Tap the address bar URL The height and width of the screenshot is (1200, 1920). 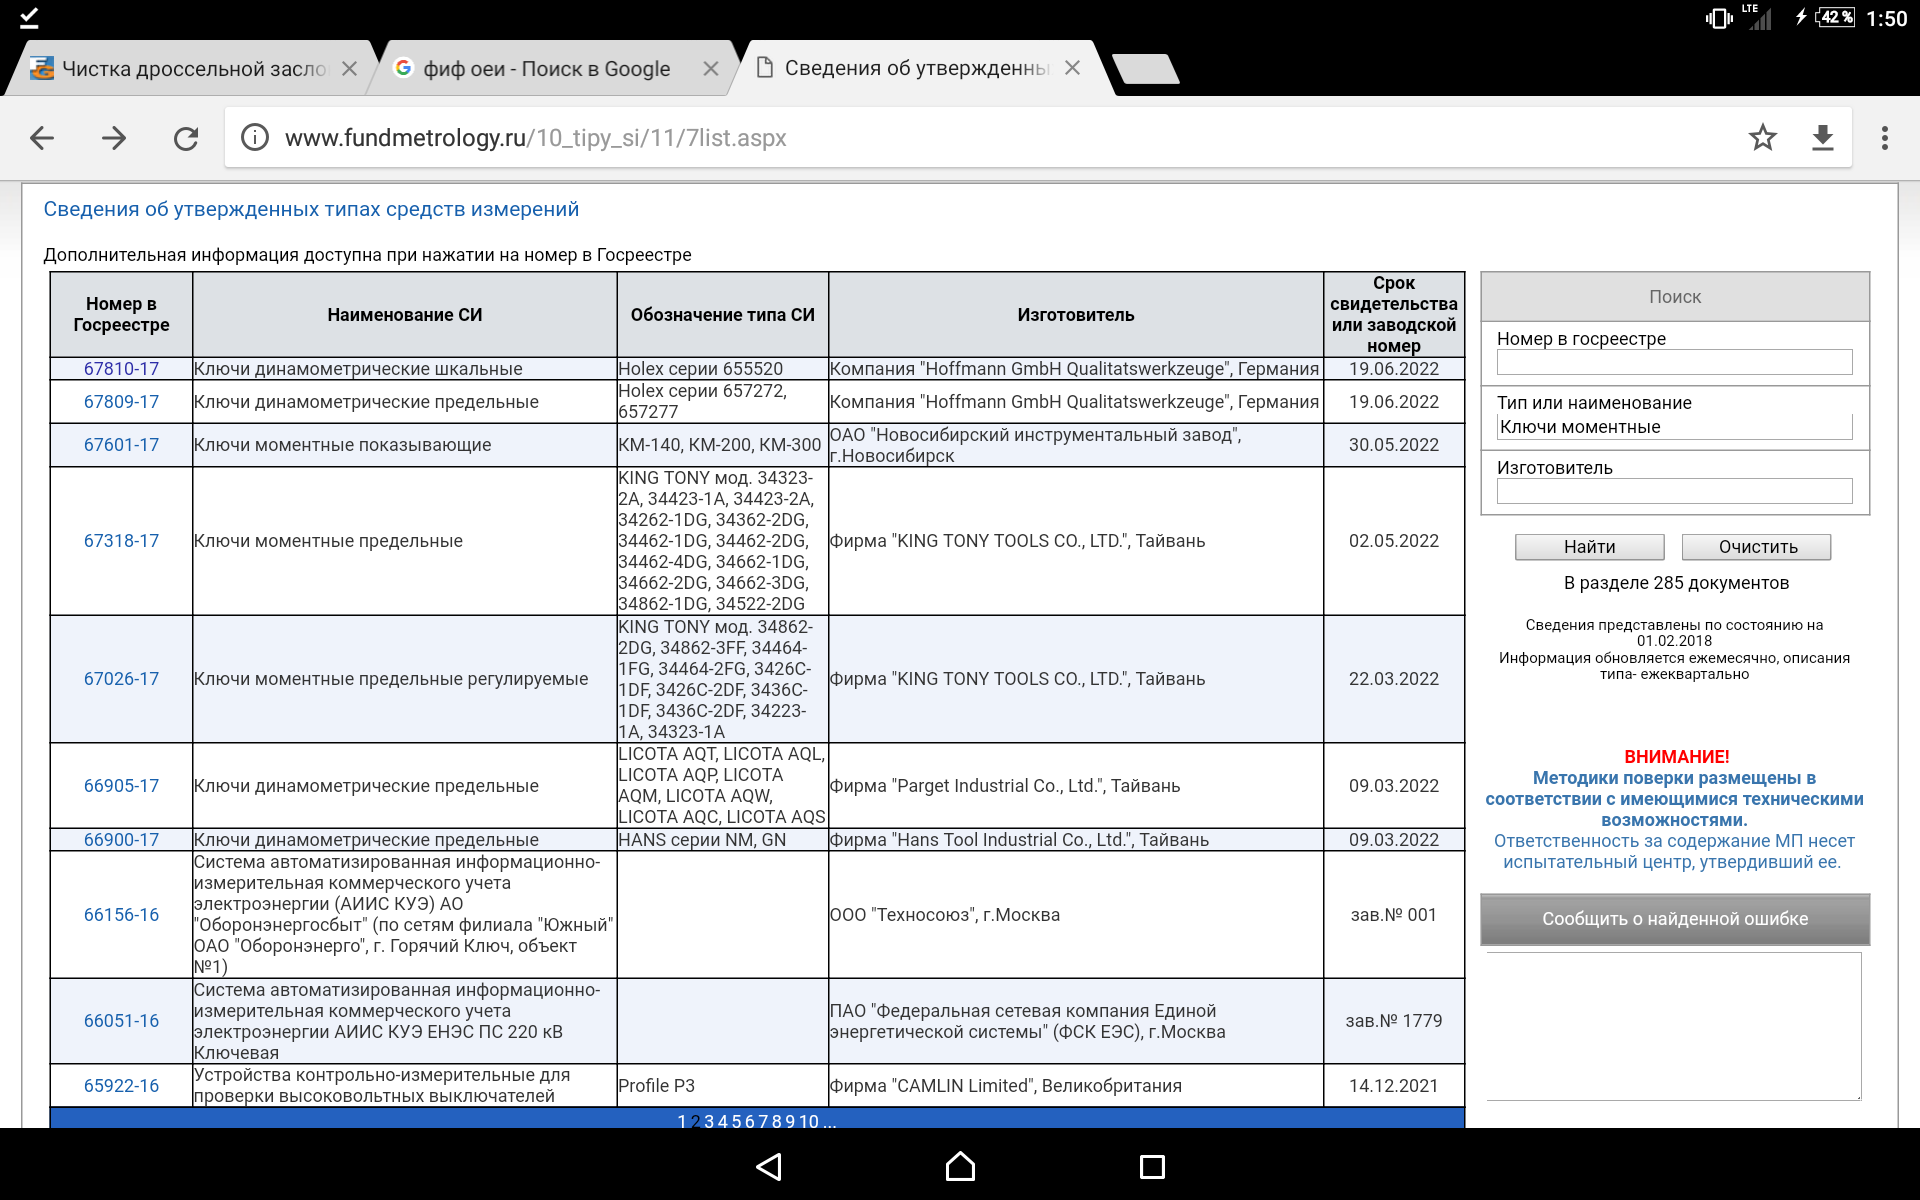pyautogui.click(x=535, y=138)
